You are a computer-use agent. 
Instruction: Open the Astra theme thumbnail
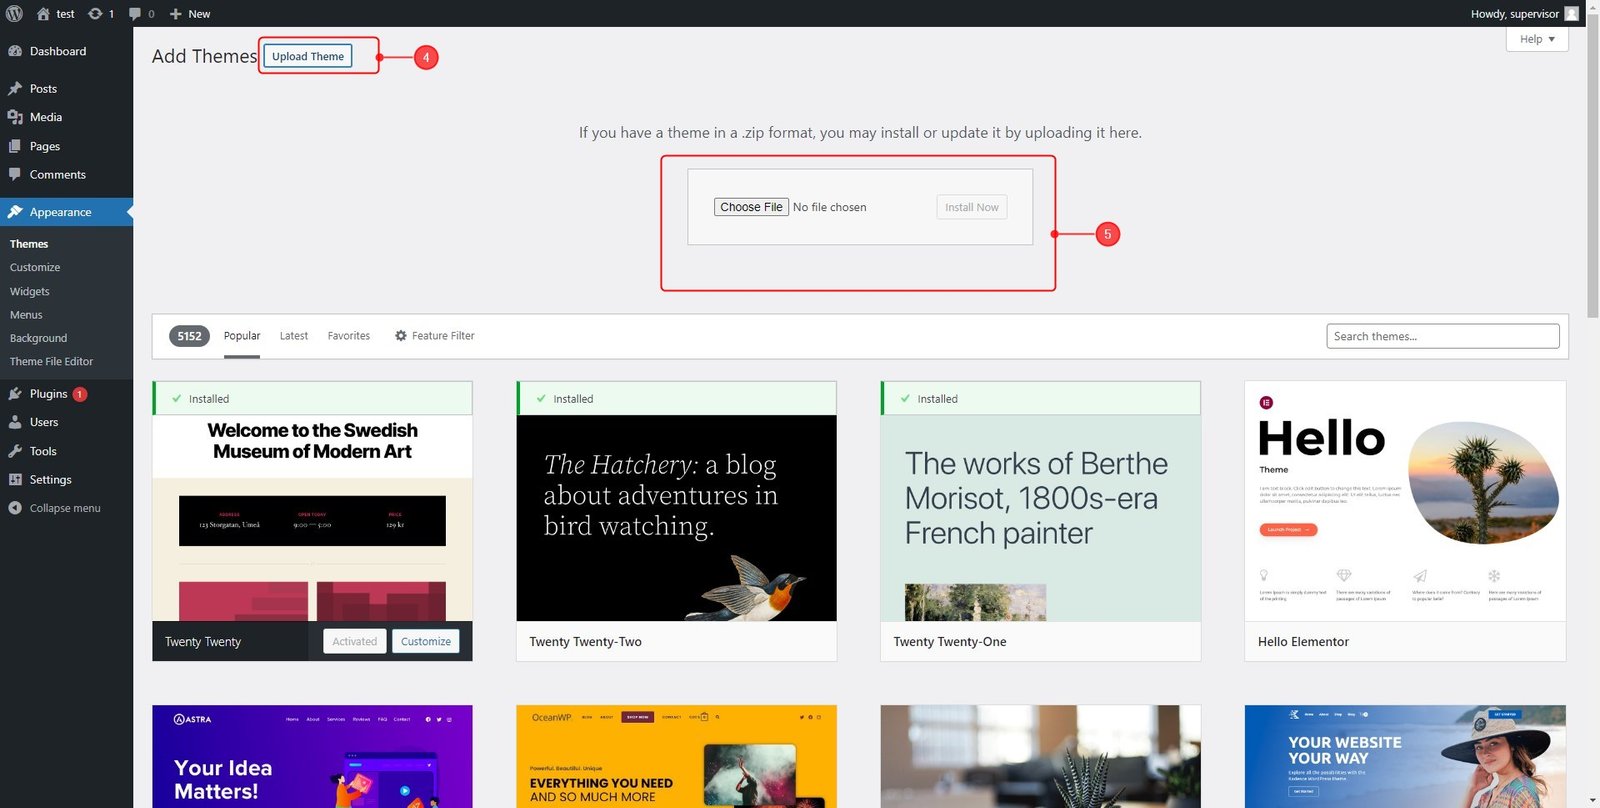point(312,756)
